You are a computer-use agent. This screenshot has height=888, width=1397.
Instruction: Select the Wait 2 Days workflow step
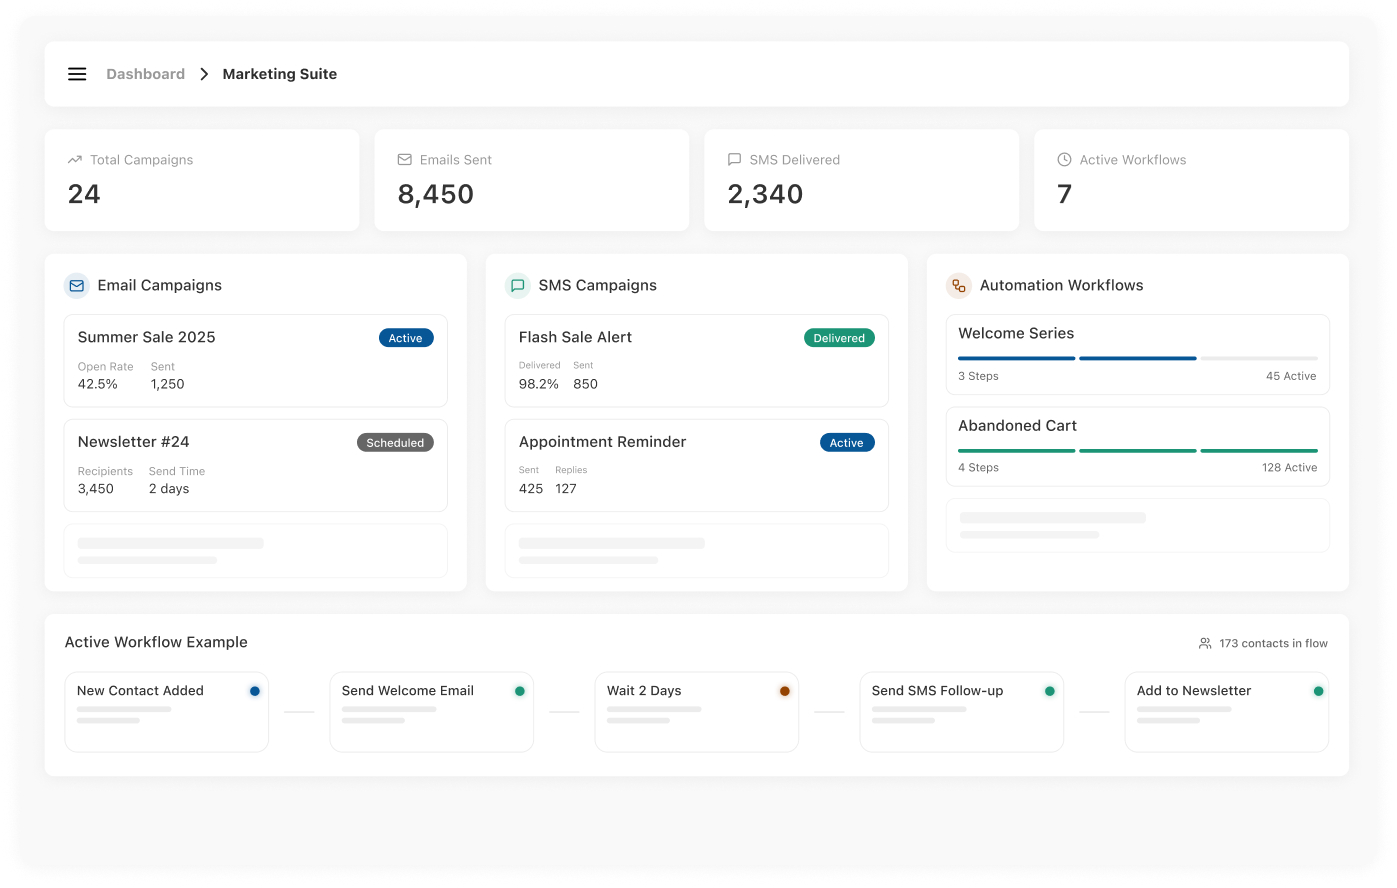point(696,711)
